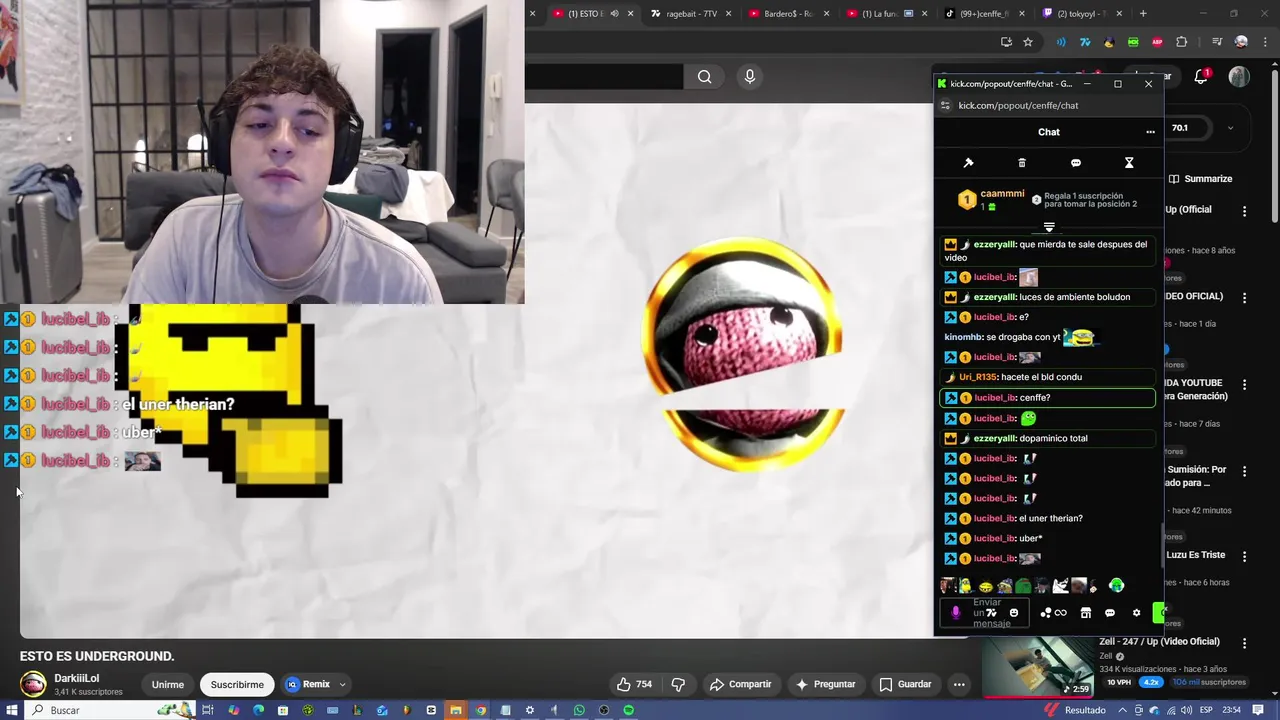Expand the Remix button dropdown arrow
This screenshot has width=1280, height=720.
[x=342, y=684]
